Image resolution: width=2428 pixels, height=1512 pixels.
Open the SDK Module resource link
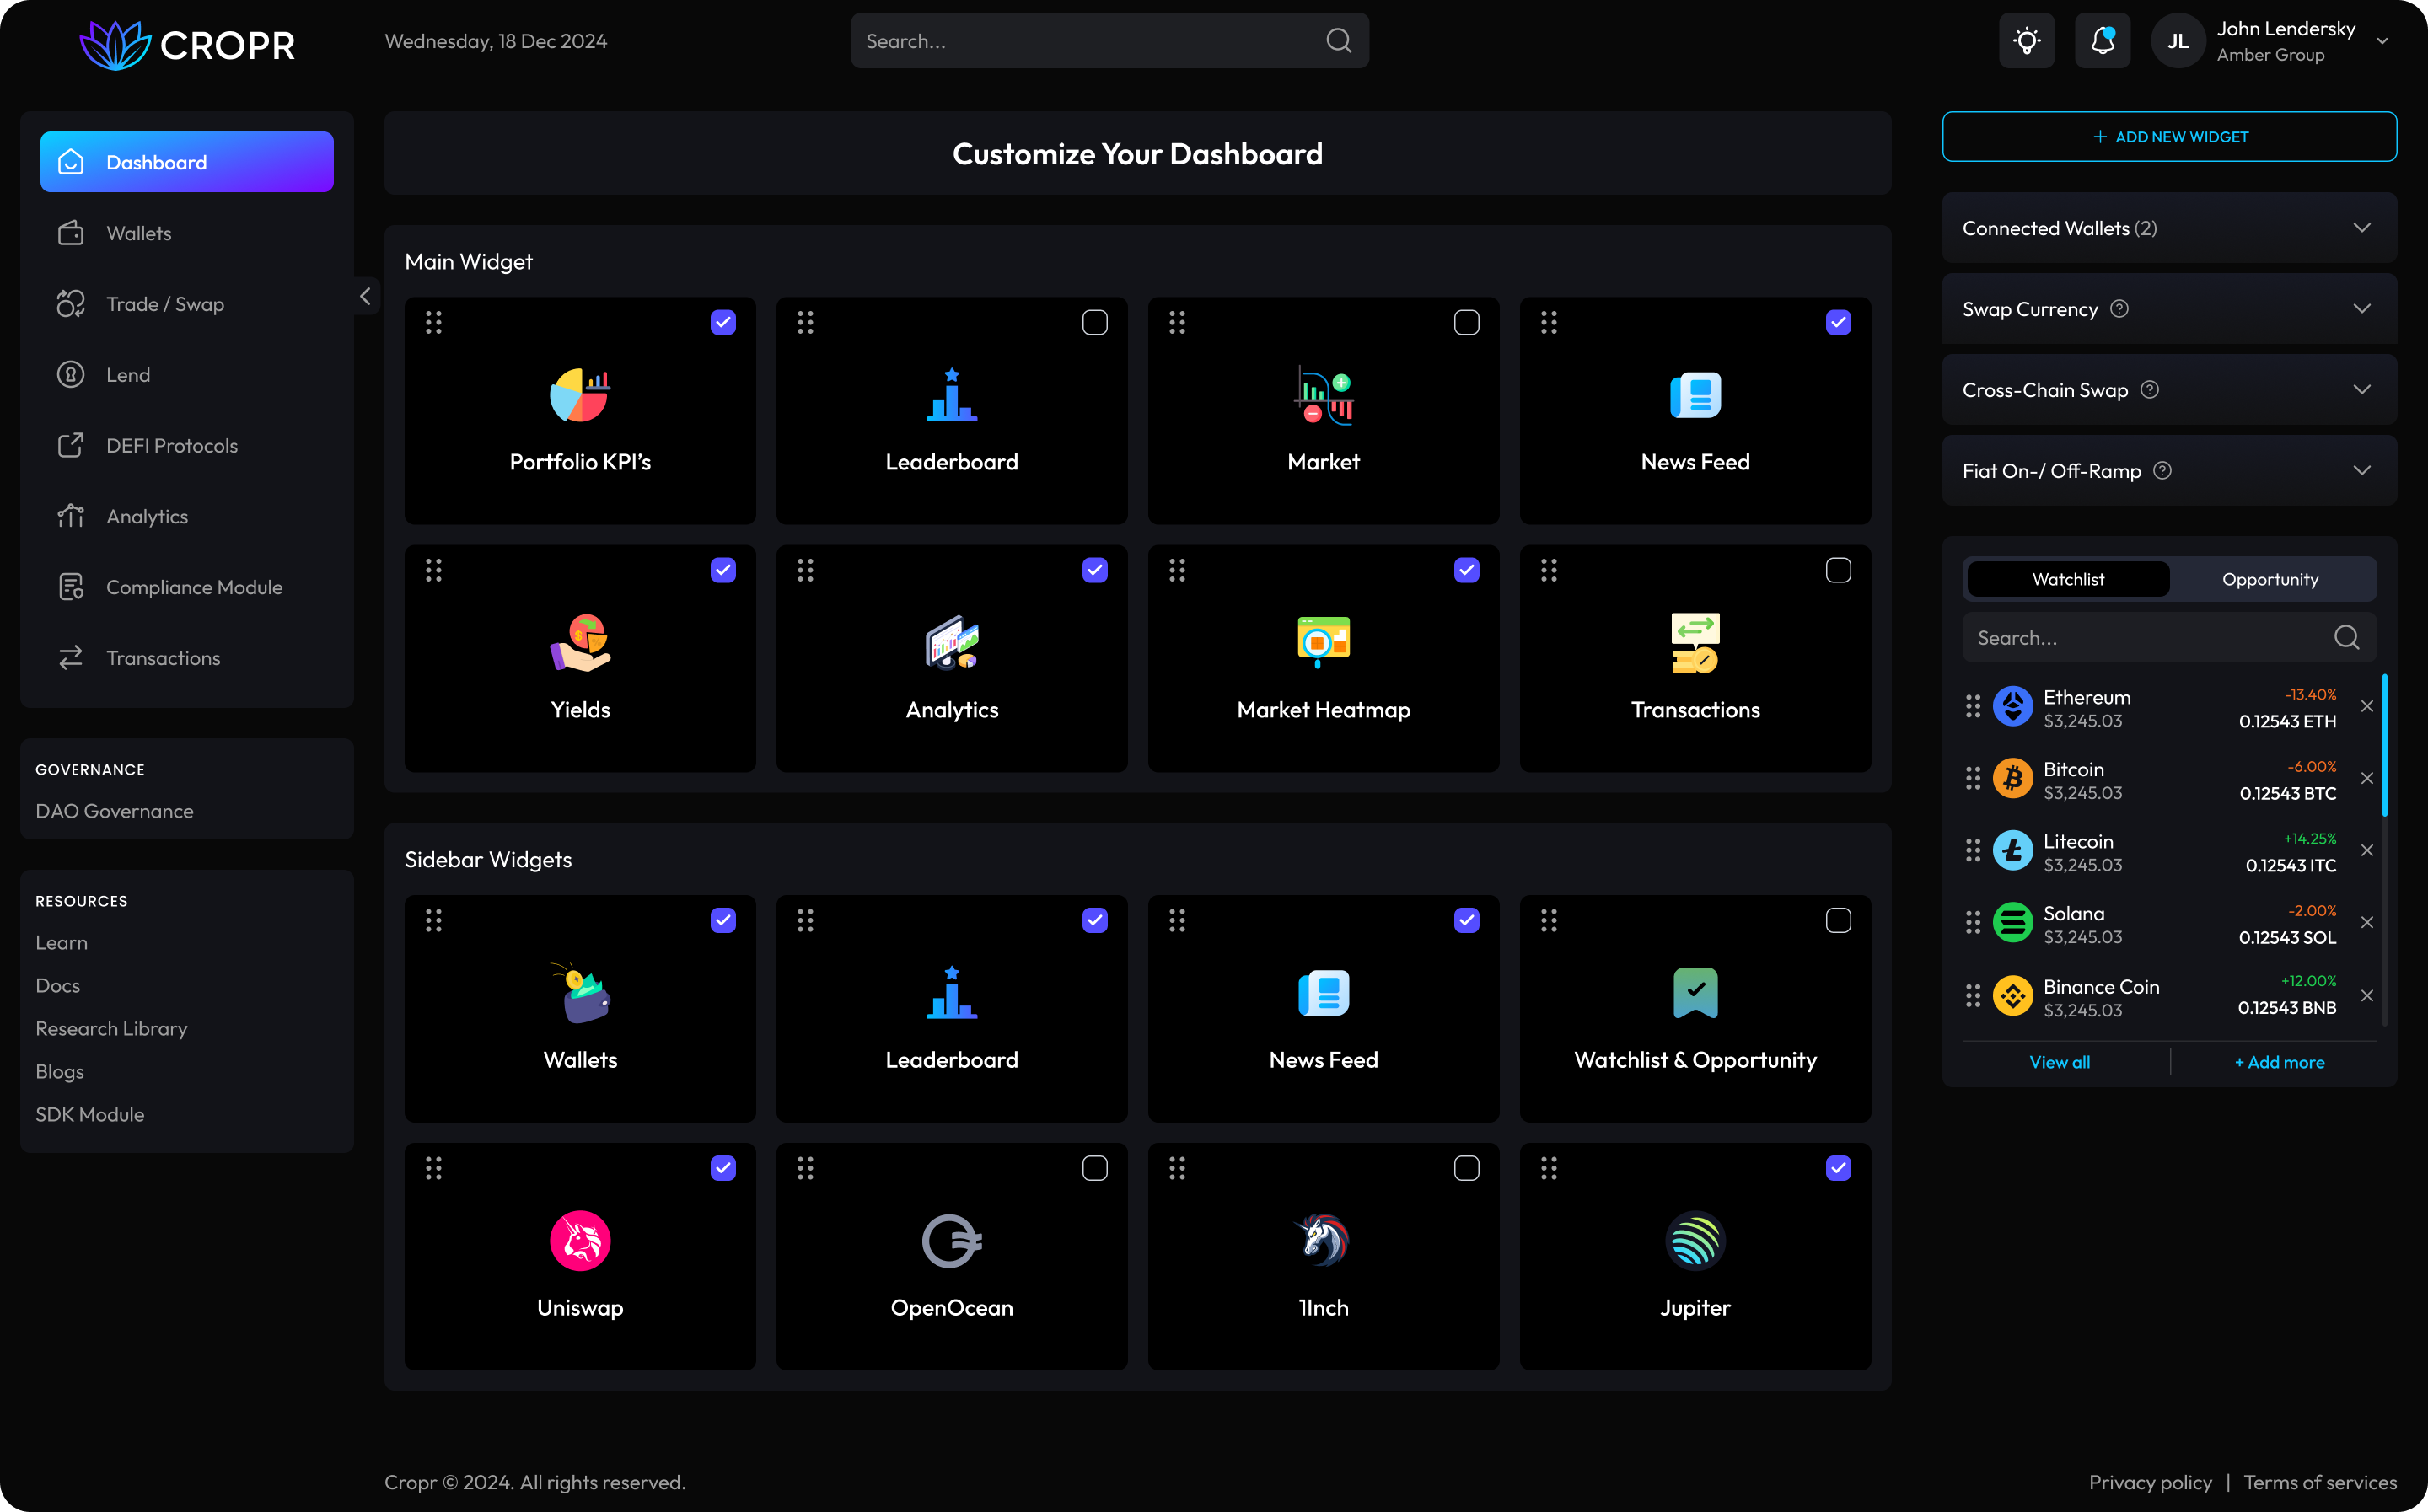tap(90, 1114)
